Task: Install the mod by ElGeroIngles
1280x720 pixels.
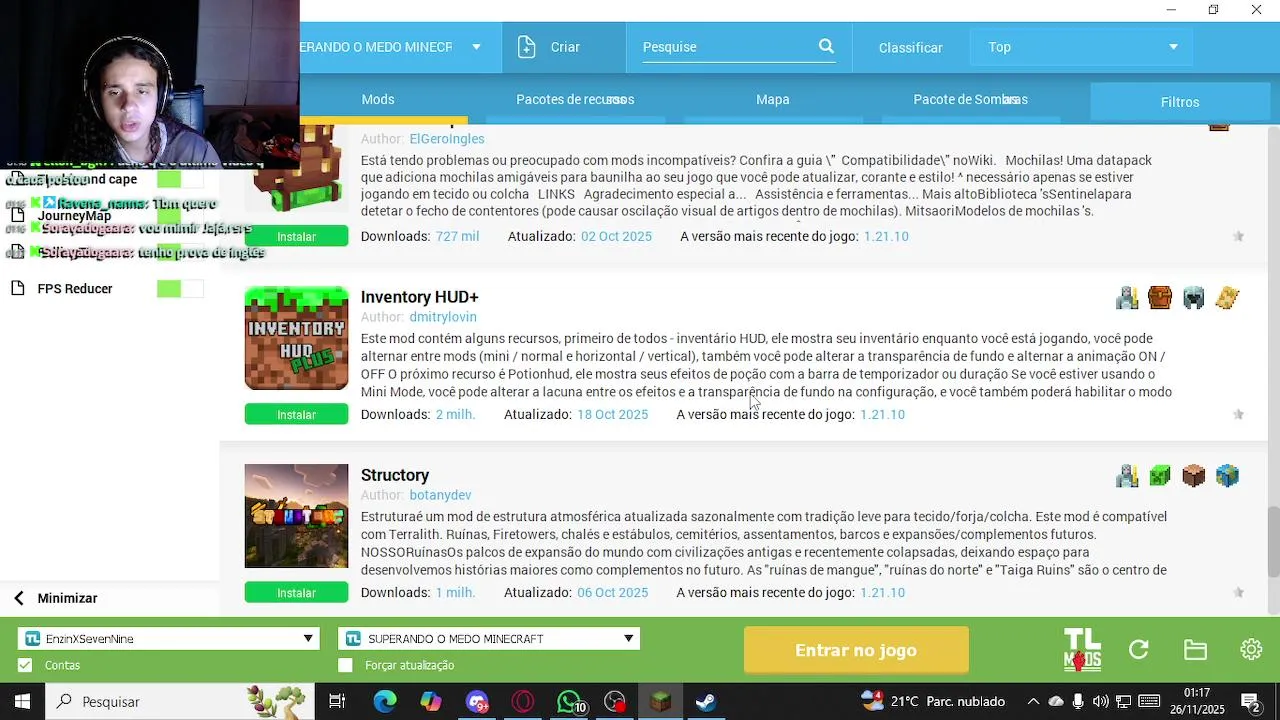Action: pyautogui.click(x=296, y=236)
